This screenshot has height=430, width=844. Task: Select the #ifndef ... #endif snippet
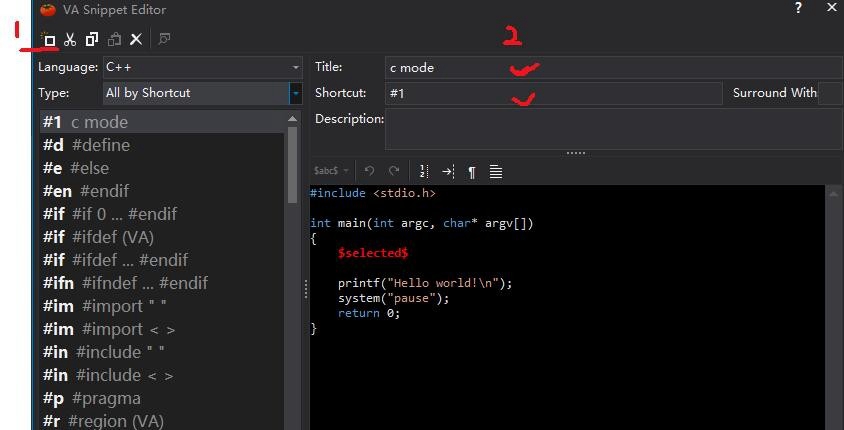coord(163,283)
